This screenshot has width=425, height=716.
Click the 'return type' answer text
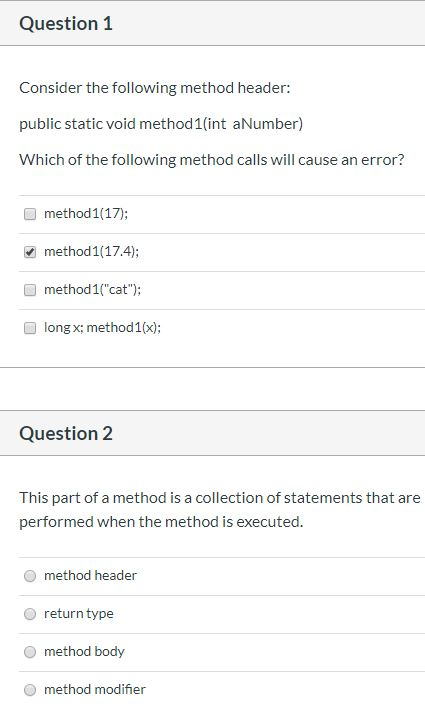tap(79, 613)
